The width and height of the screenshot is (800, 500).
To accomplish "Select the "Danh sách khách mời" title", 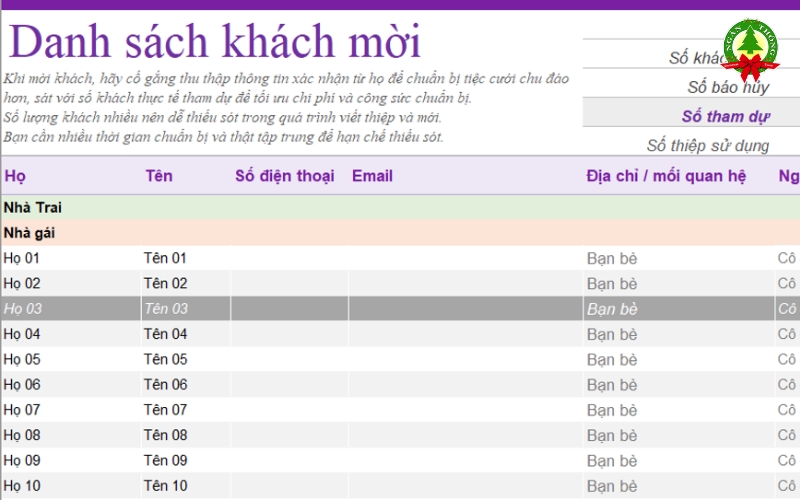I will click(214, 42).
